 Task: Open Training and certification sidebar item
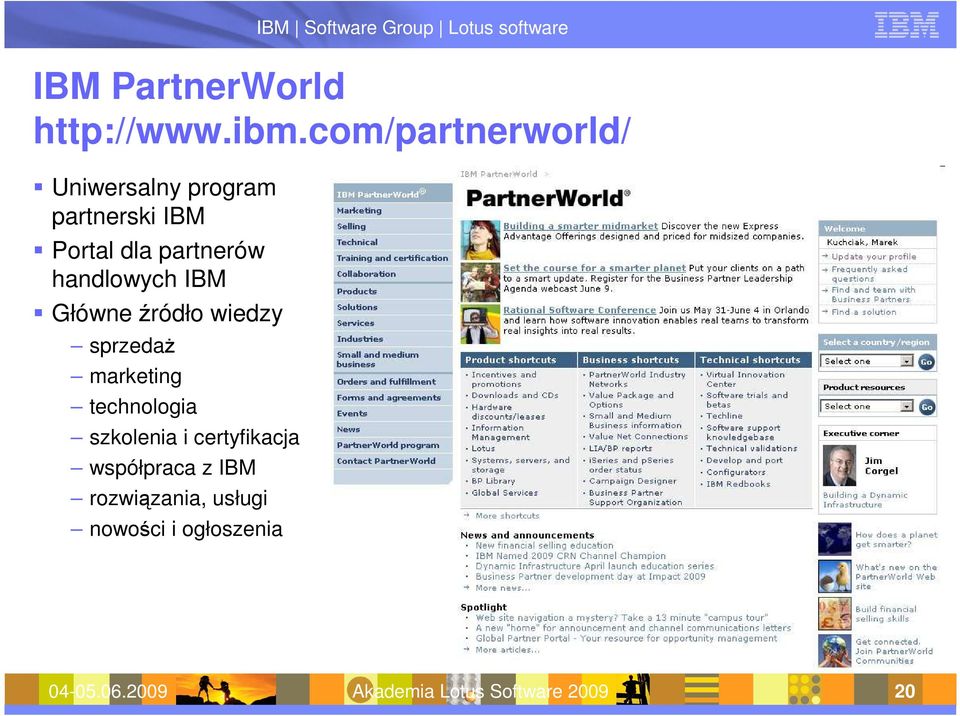(392, 258)
